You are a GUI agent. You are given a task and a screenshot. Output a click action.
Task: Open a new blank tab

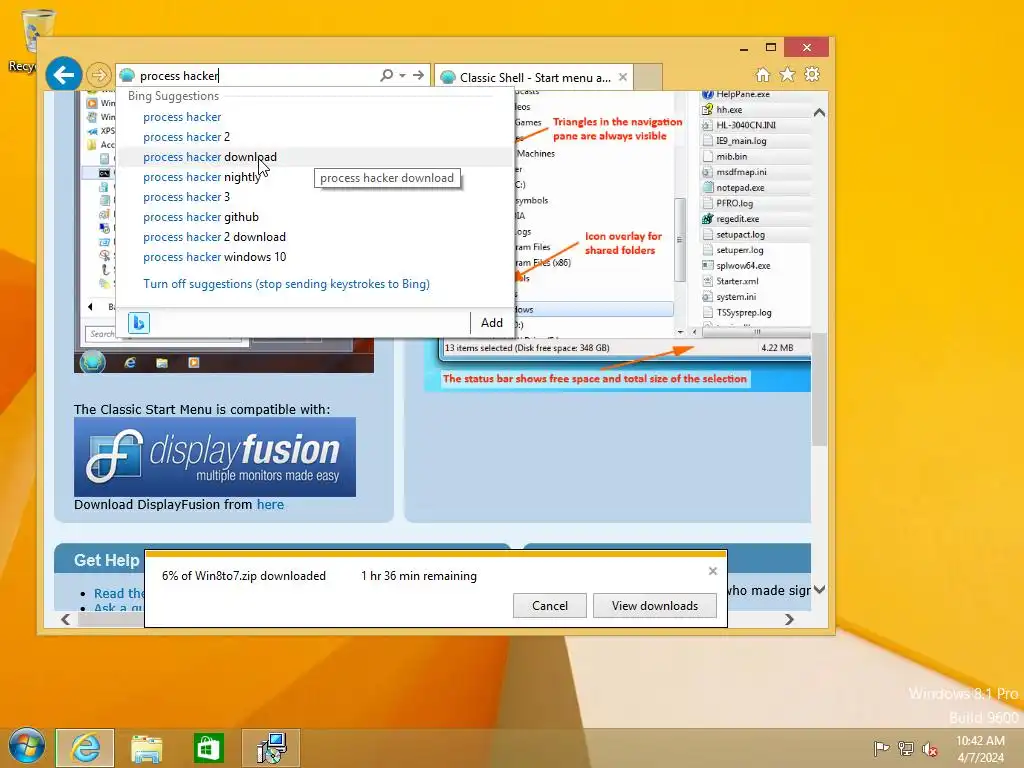648,77
